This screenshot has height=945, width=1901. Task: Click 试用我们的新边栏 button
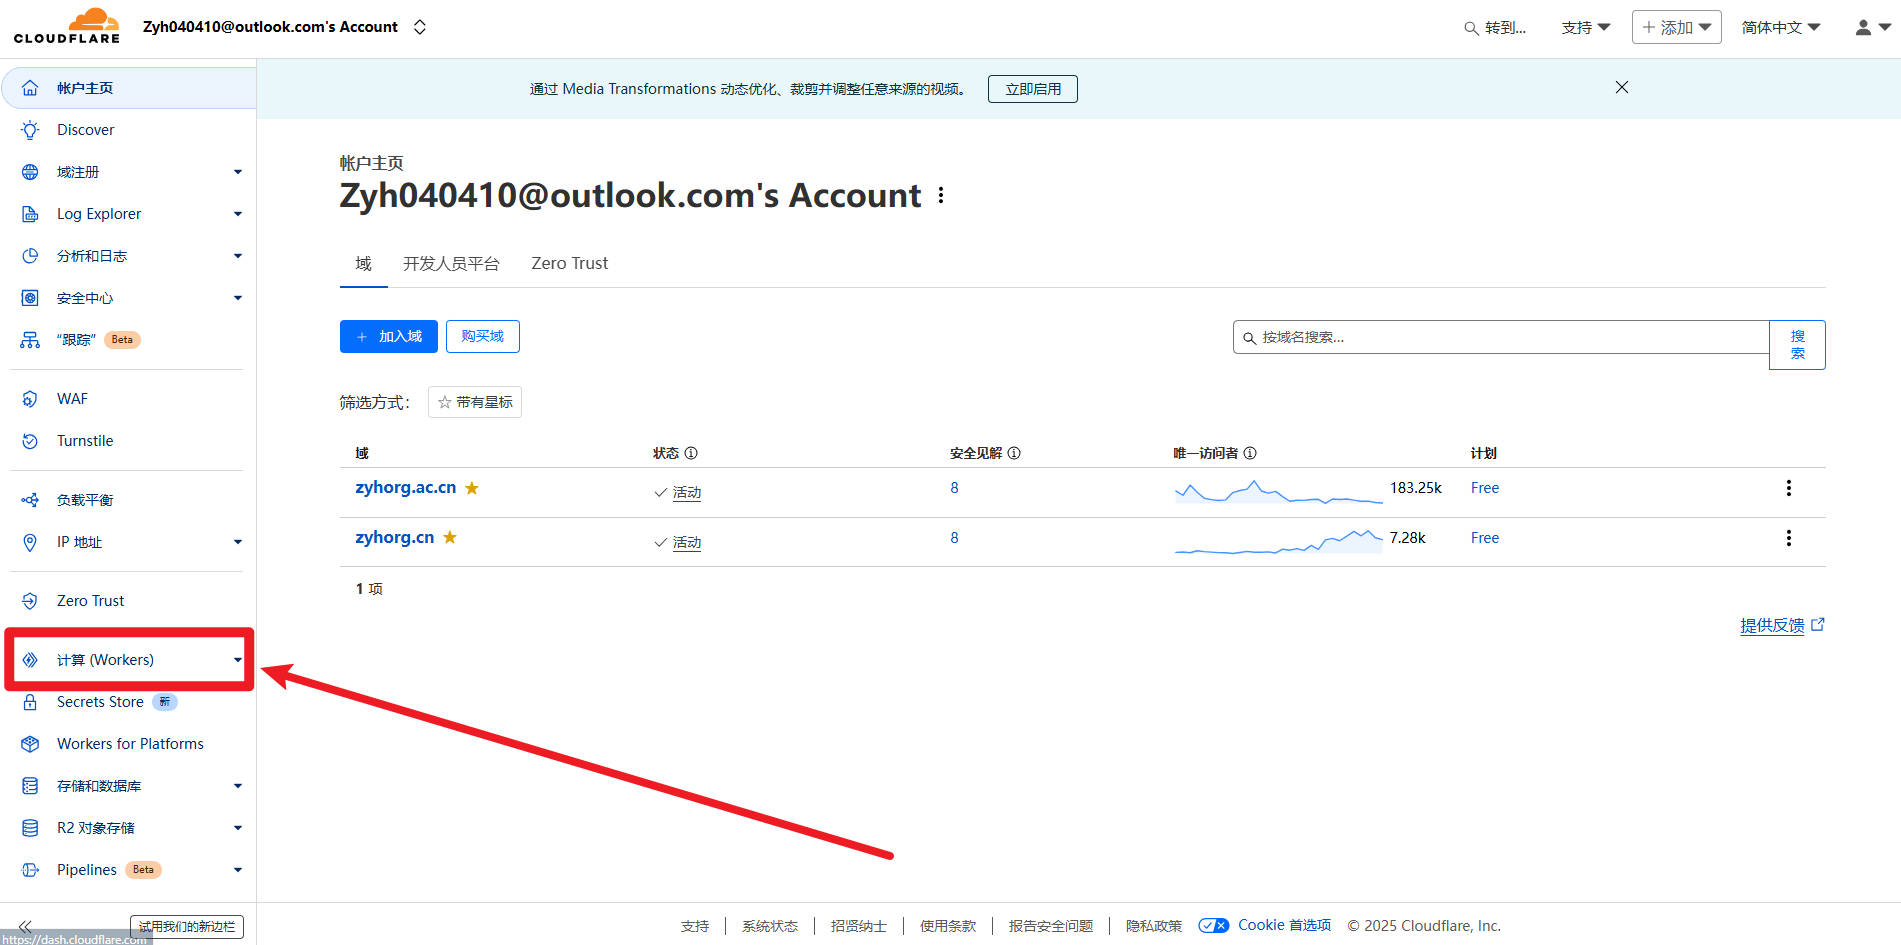[x=187, y=927]
